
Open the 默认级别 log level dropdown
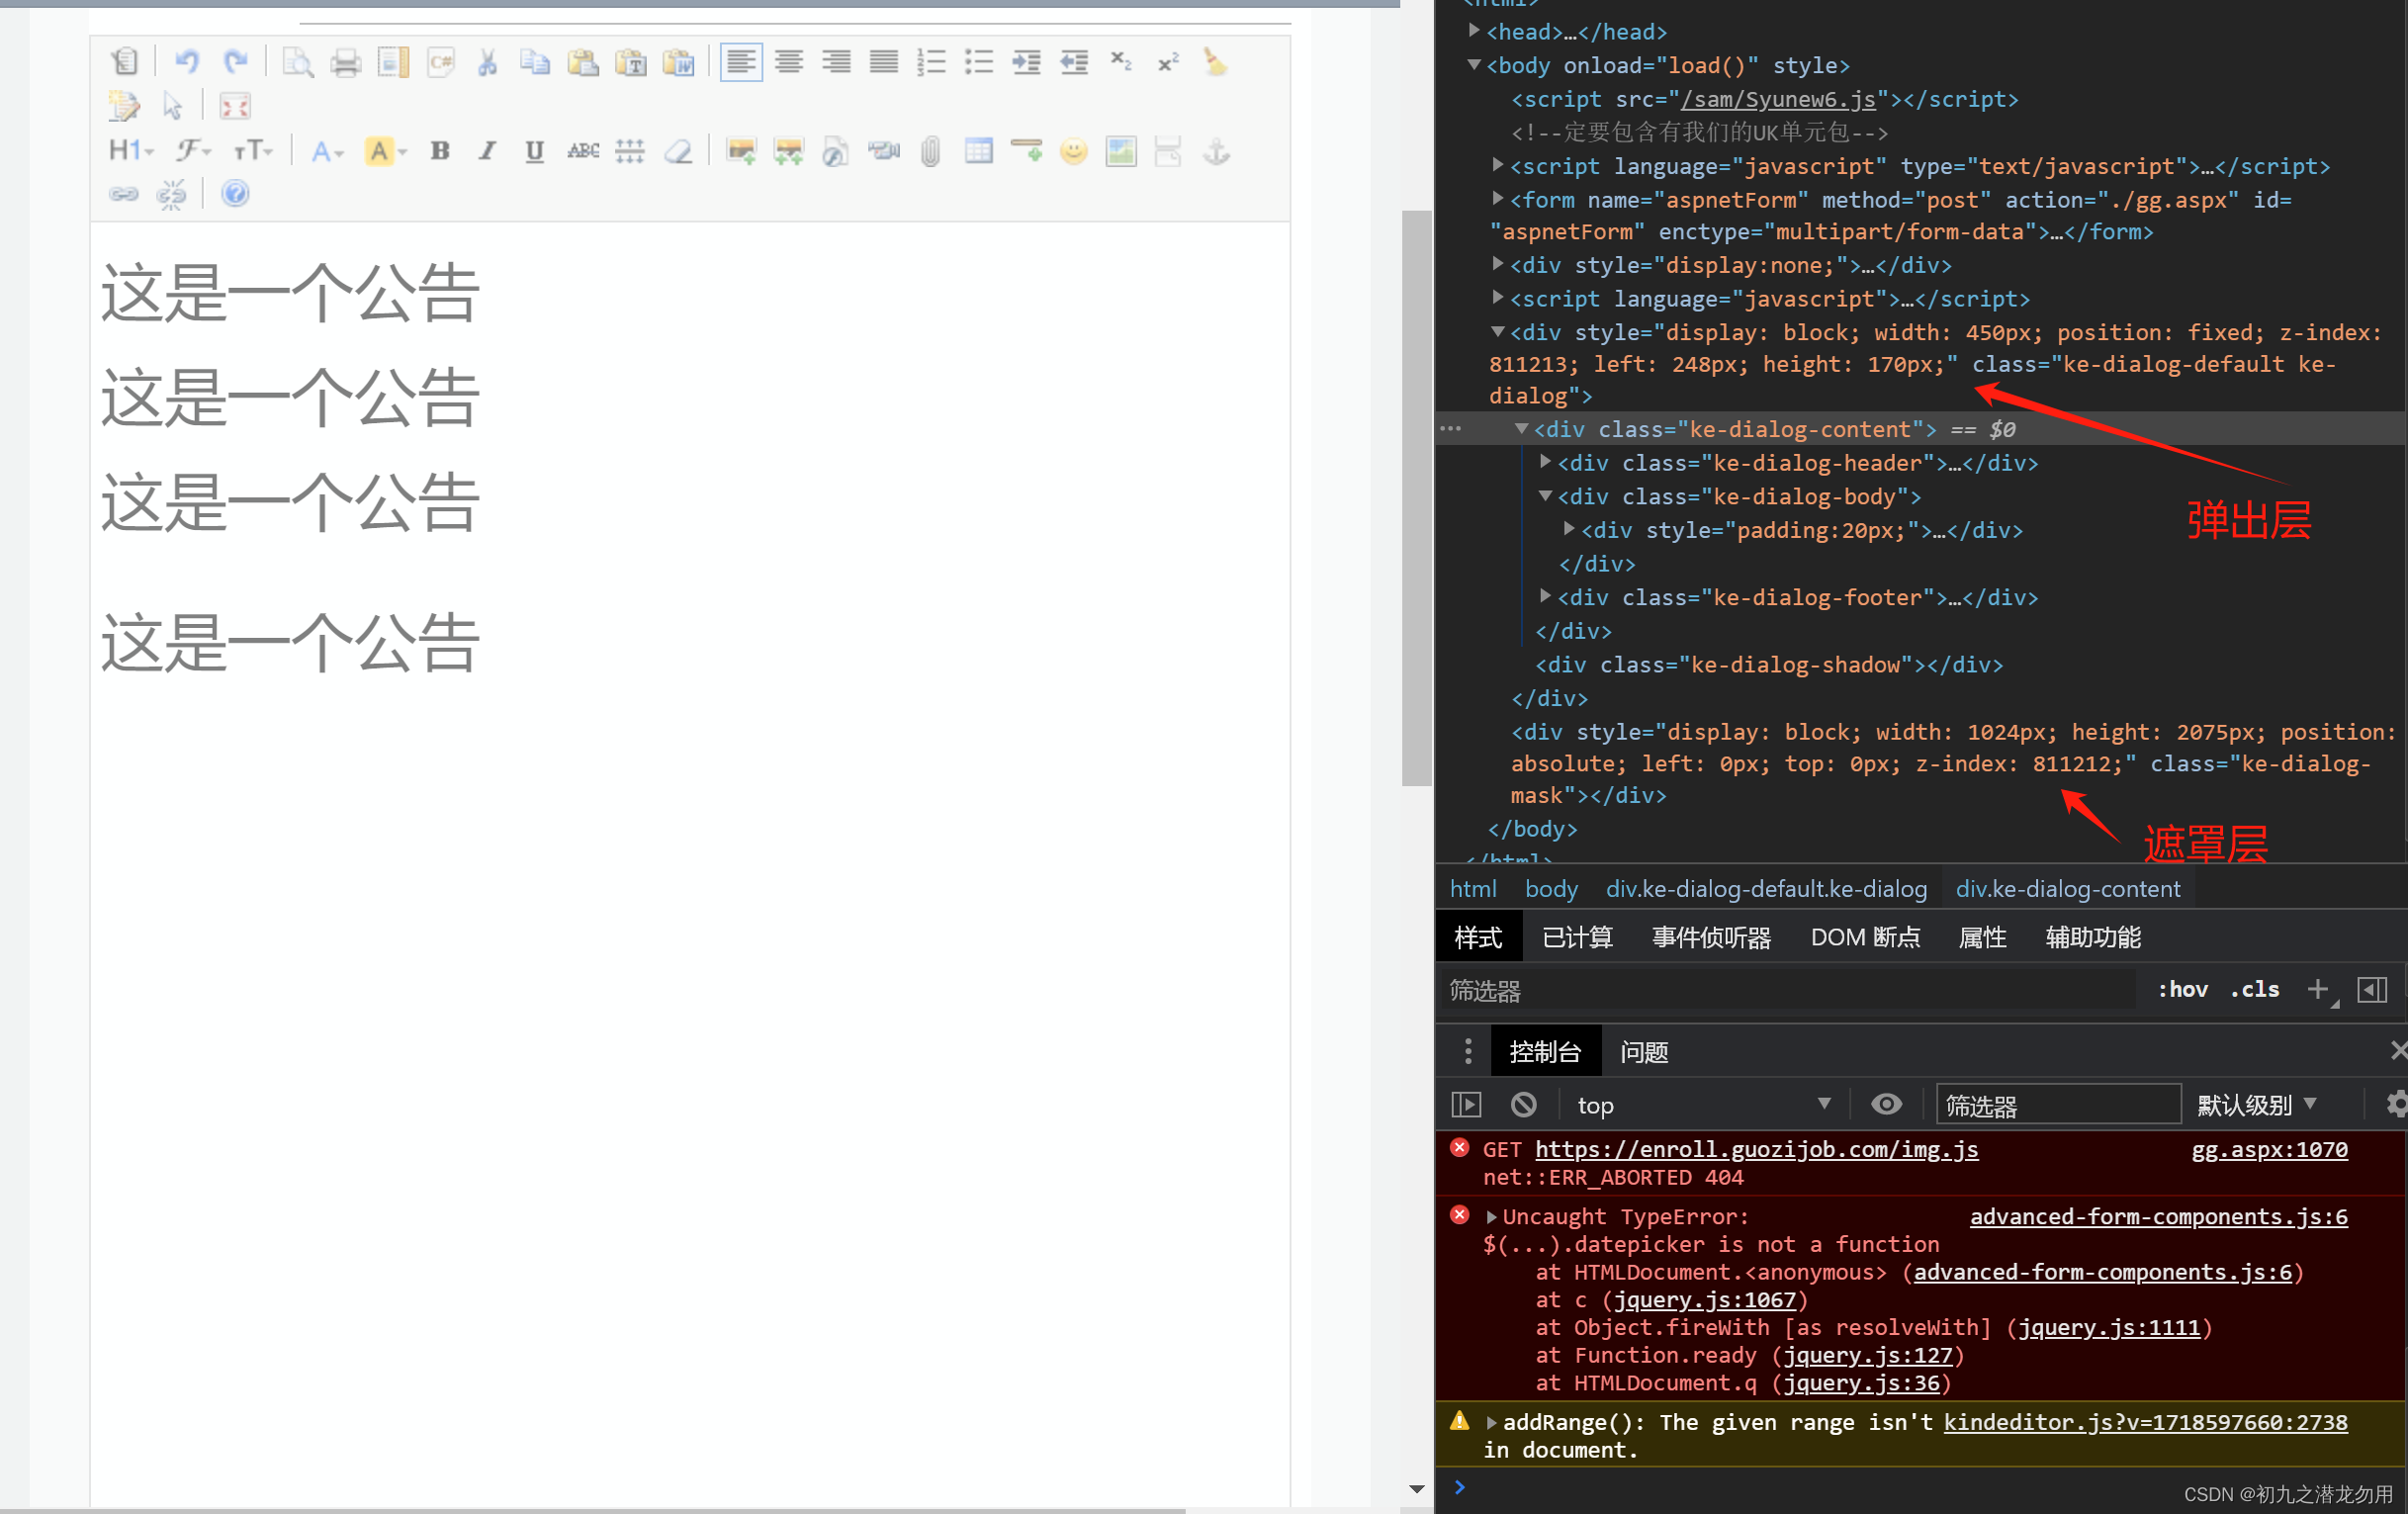pos(2256,1105)
